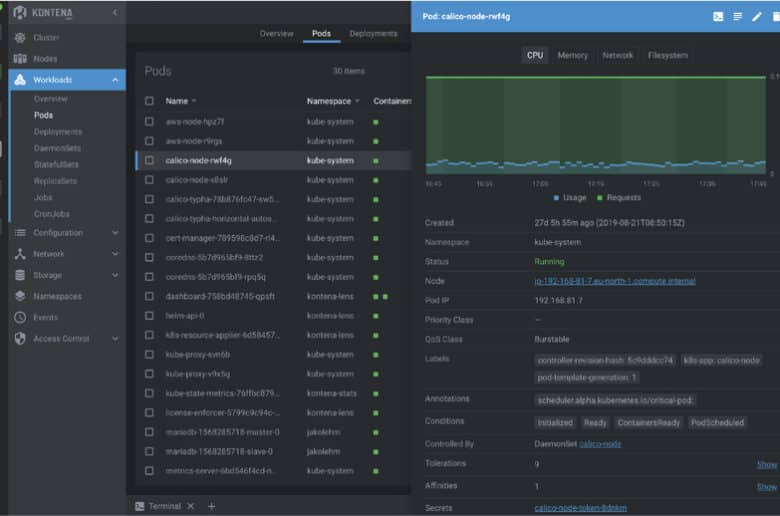Show the Affinities details

click(767, 487)
